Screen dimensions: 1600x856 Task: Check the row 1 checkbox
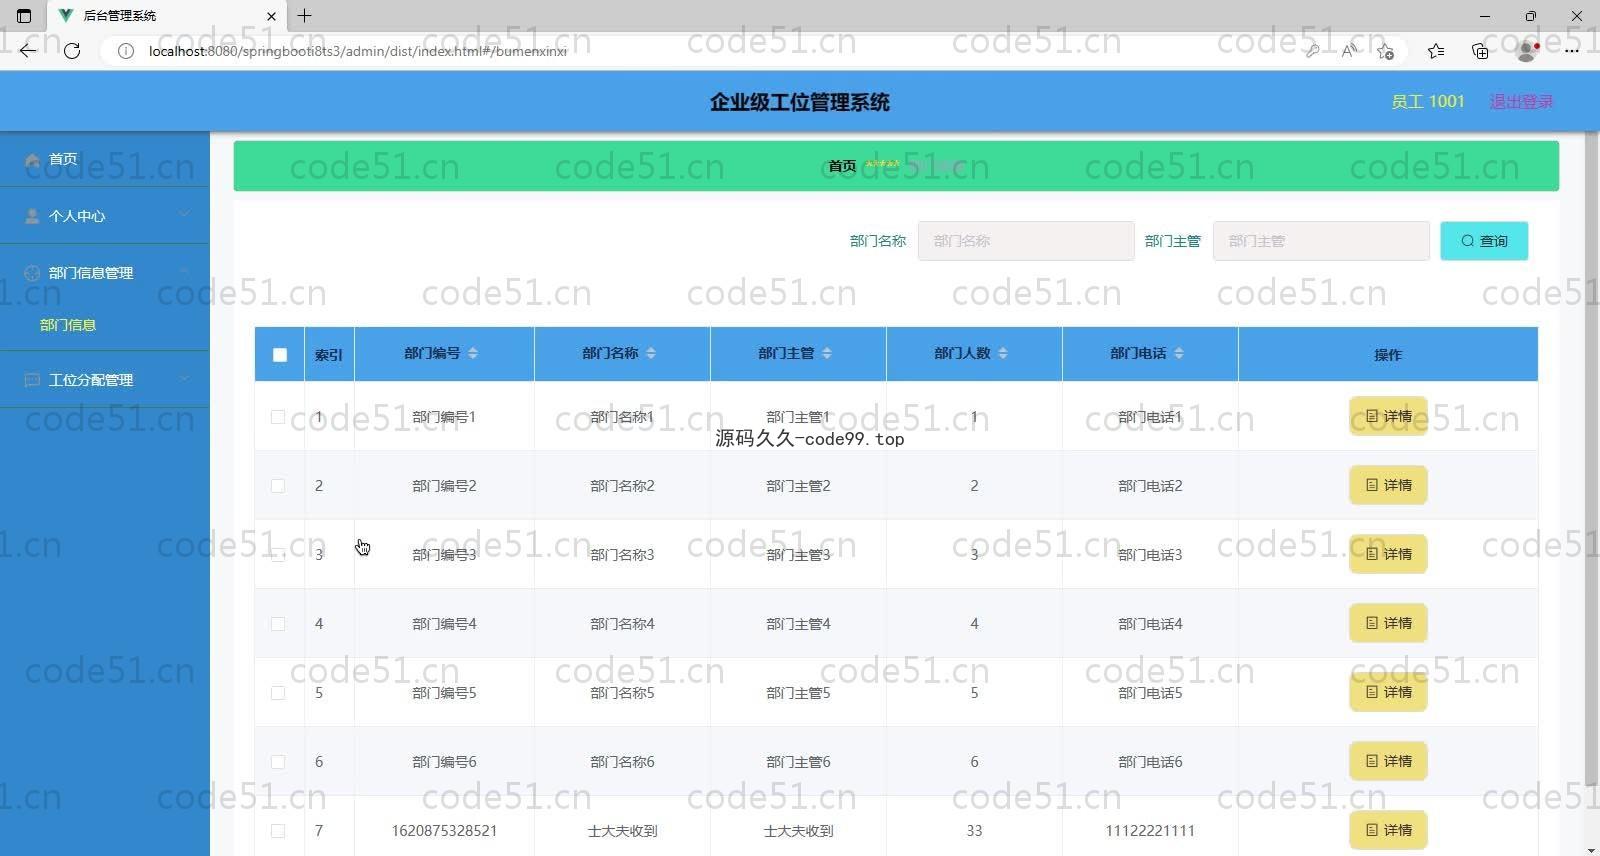coord(278,417)
